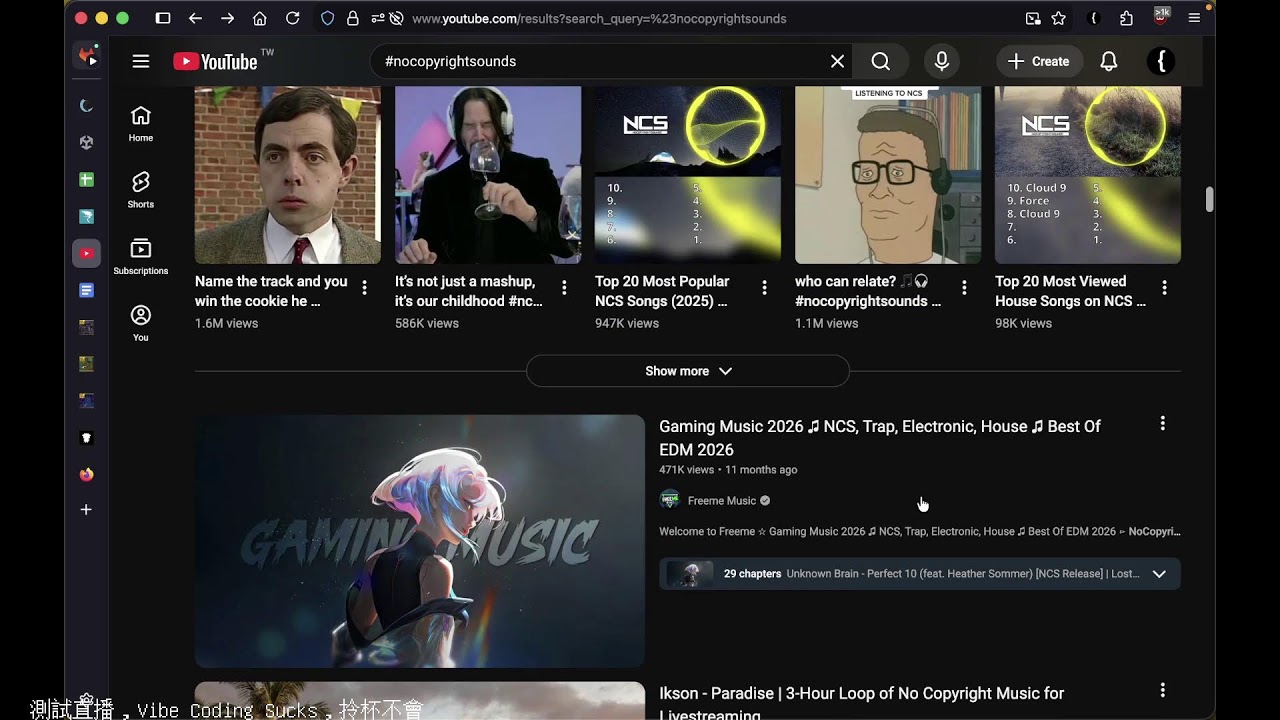Run search with magnifier button
1280x720 pixels.
pyautogui.click(x=881, y=61)
